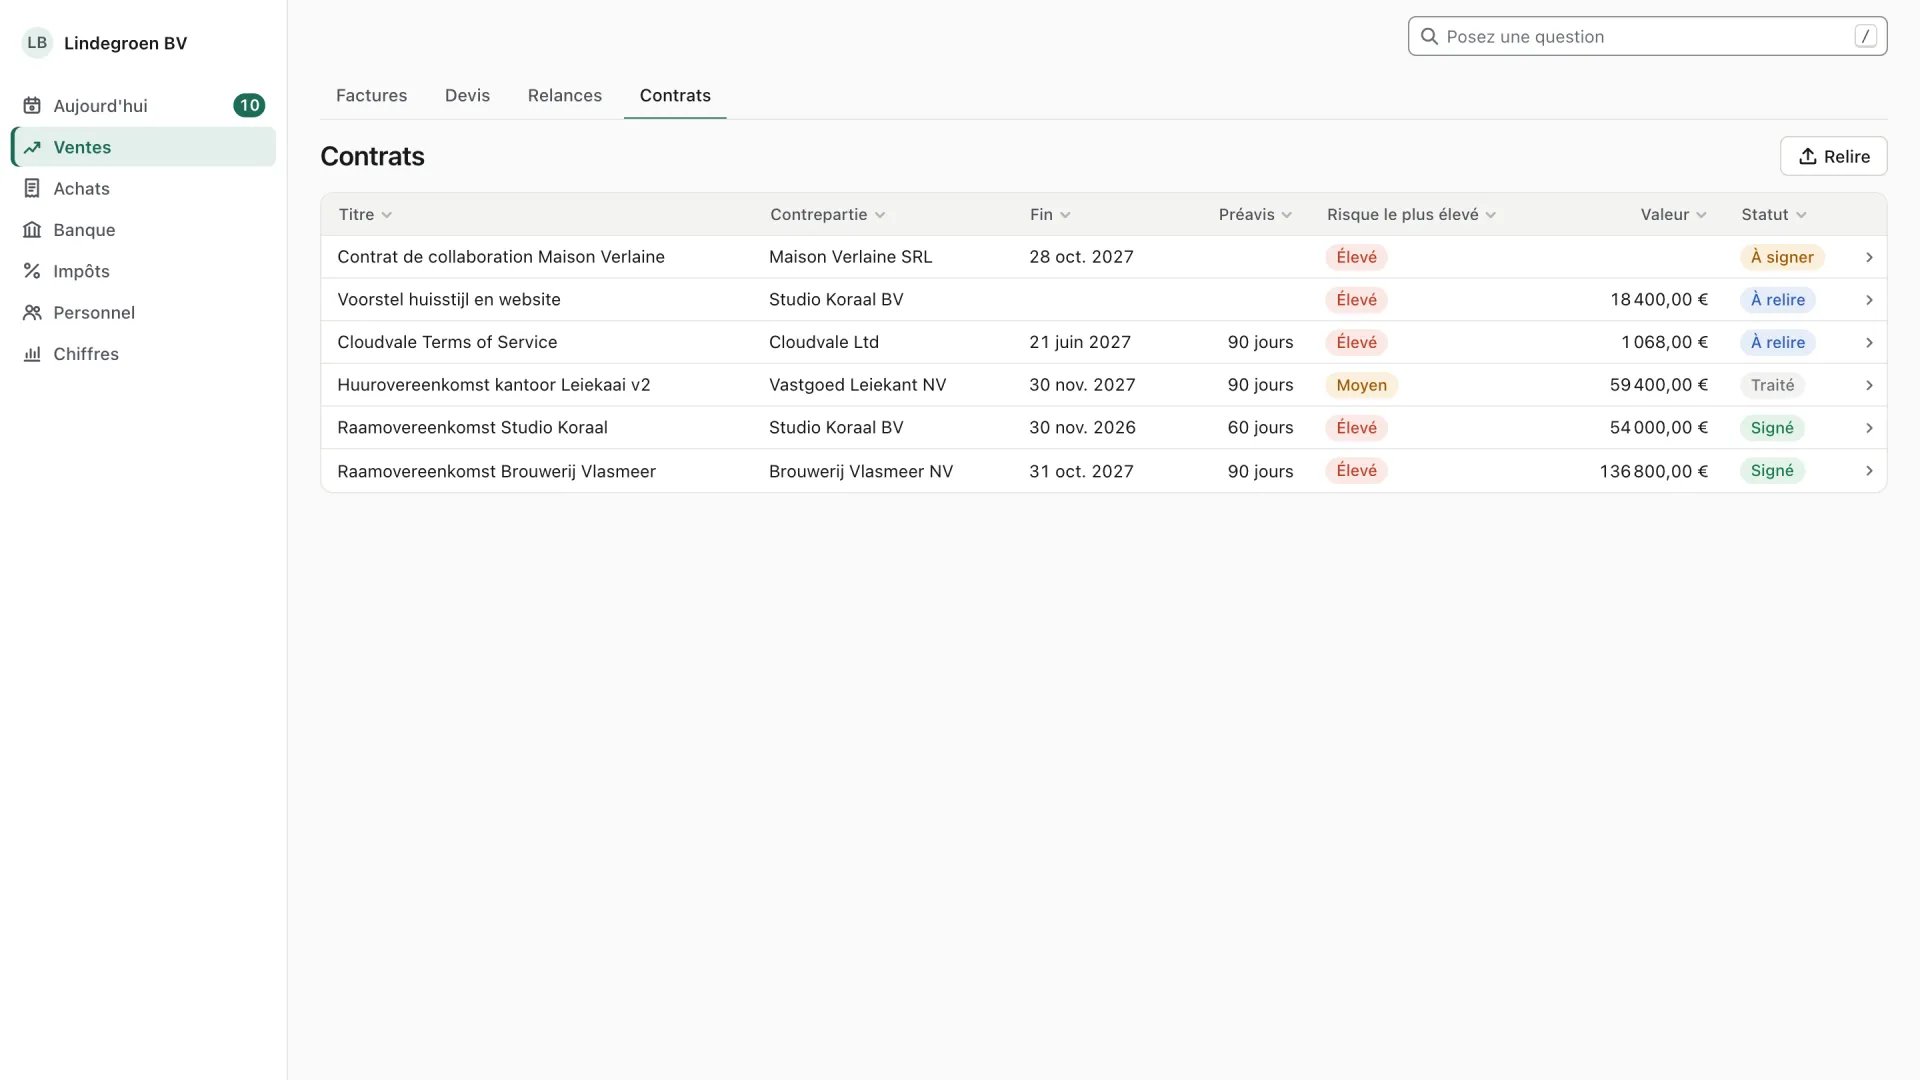1920x1080 pixels.
Task: Open row arrow for Contrat de collaboration Maison Verlaine
Action: pos(1869,257)
